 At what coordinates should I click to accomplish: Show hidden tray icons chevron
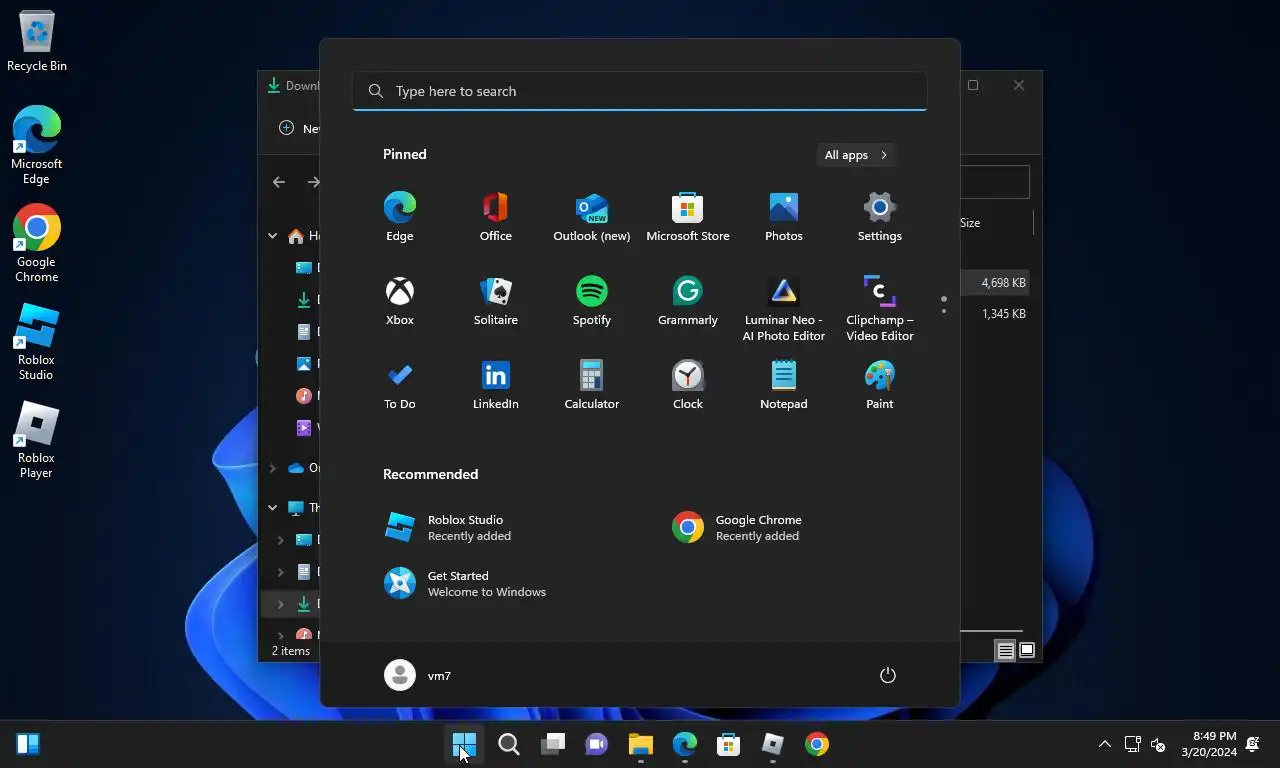[1104, 744]
